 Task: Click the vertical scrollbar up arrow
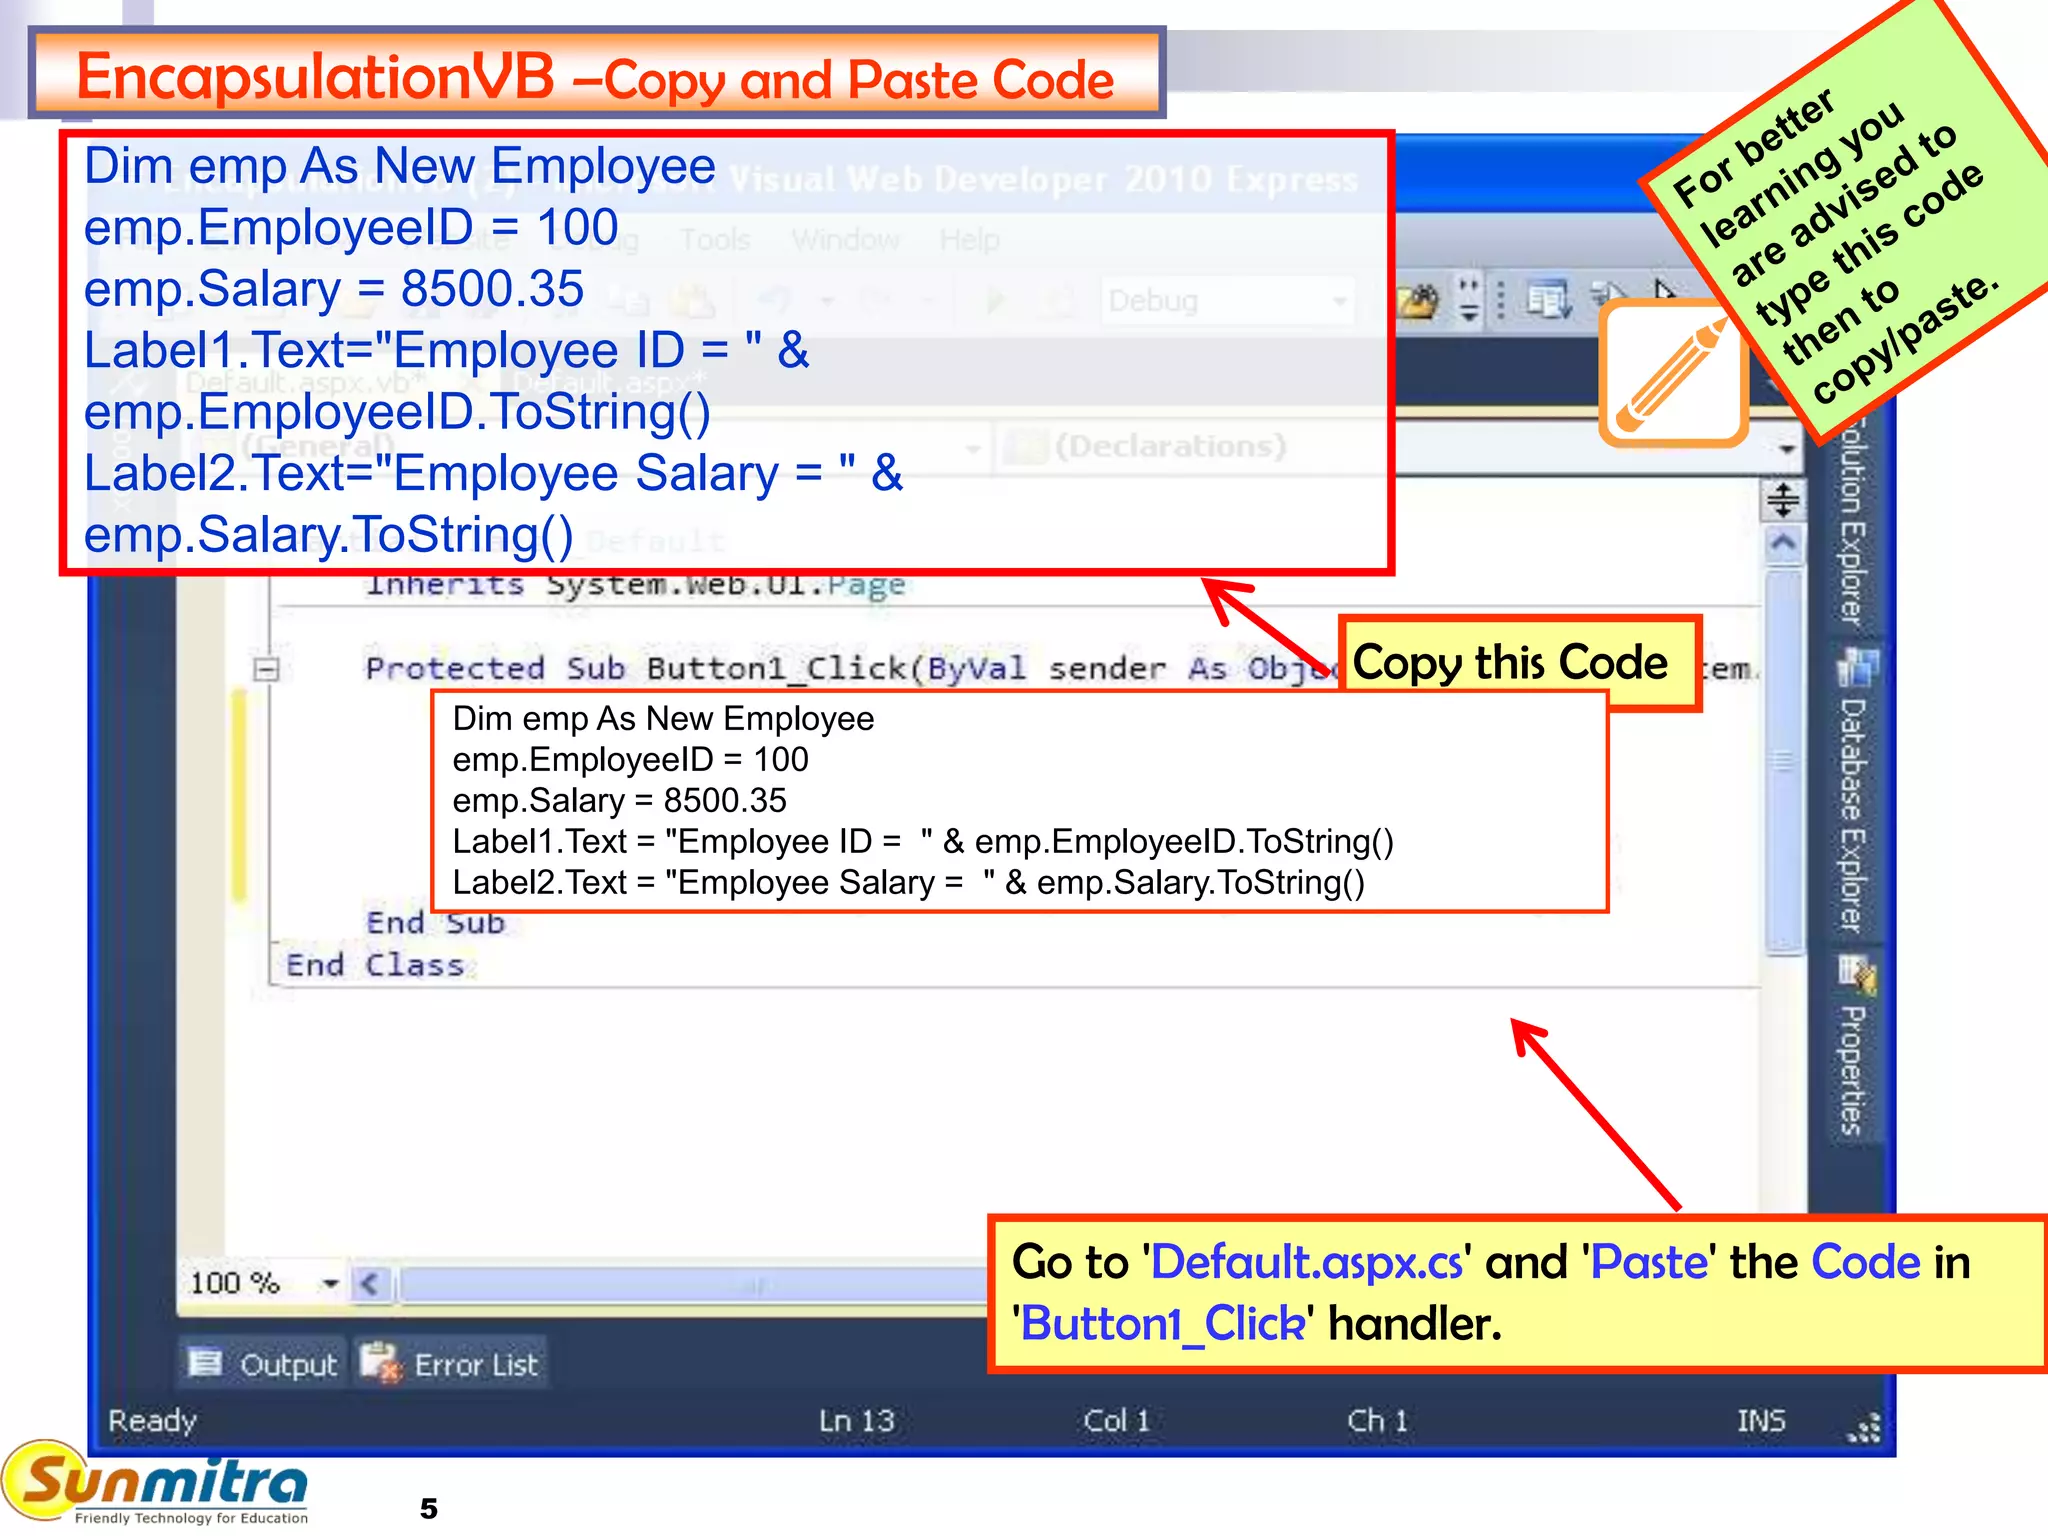pyautogui.click(x=1783, y=544)
